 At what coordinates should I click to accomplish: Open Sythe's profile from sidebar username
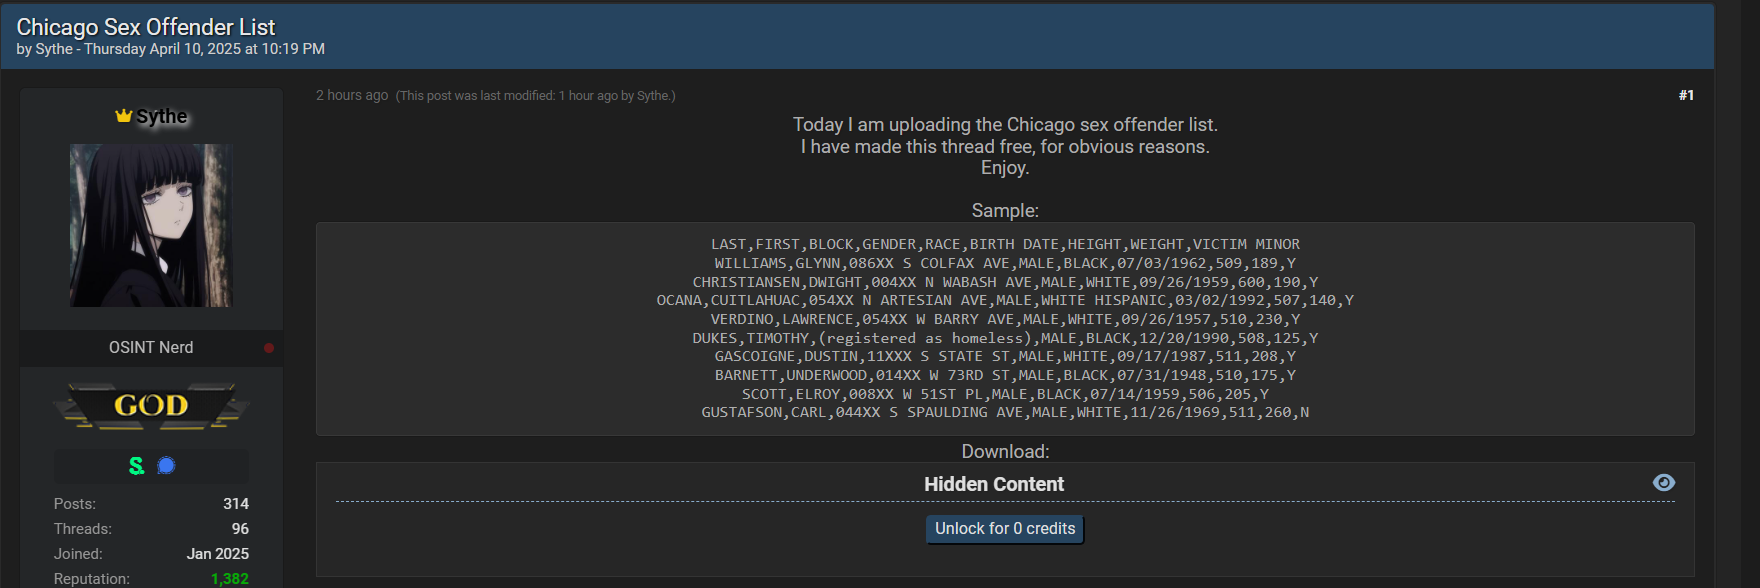tap(162, 116)
